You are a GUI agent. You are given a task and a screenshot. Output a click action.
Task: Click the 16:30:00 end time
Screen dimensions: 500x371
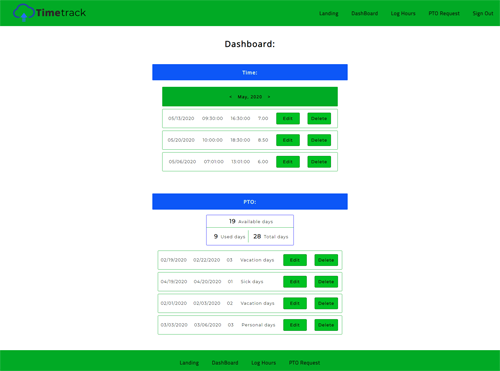[x=240, y=118]
